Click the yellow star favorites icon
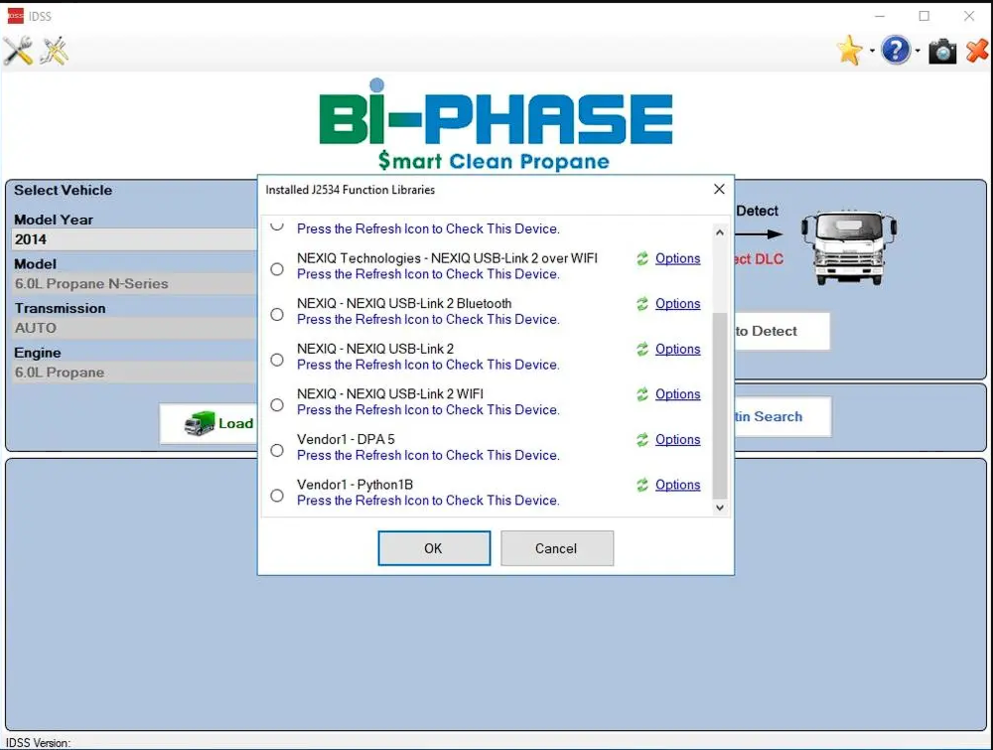 (849, 51)
